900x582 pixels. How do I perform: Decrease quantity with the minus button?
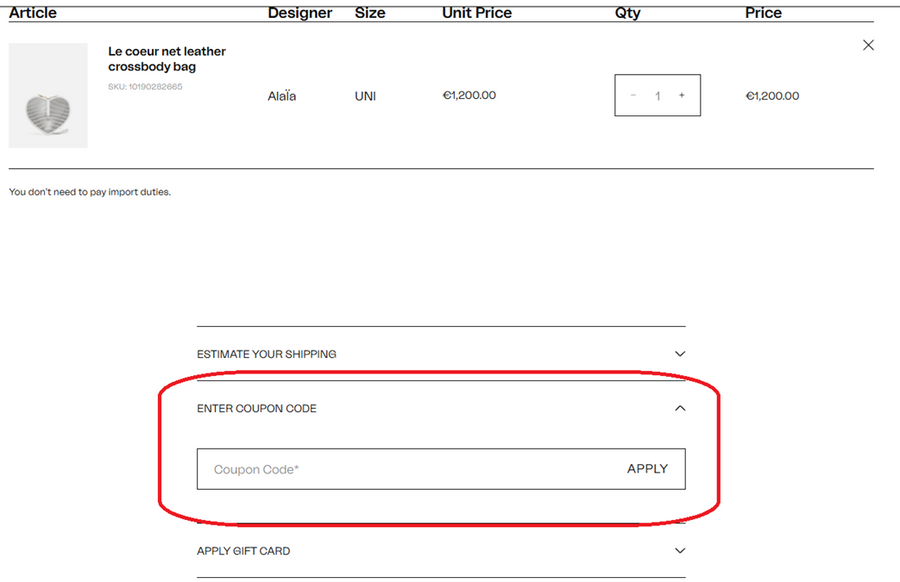(x=633, y=96)
